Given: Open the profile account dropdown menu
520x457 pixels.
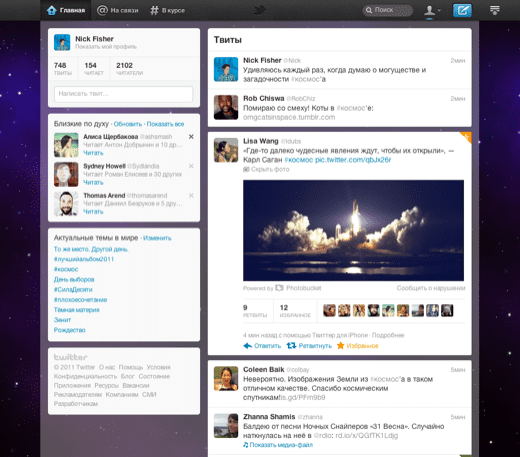Looking at the screenshot, I should coord(432,10).
